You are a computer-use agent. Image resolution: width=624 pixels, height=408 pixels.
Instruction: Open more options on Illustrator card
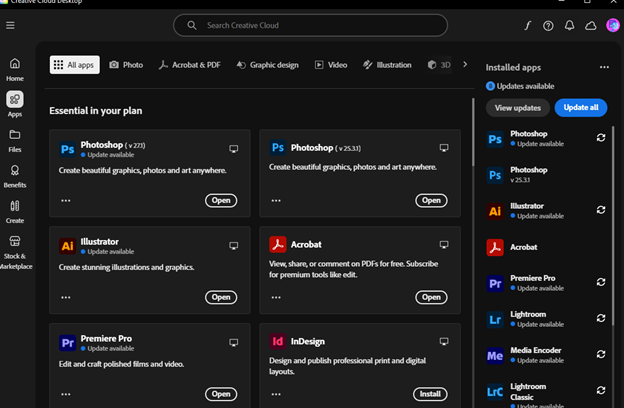point(66,297)
